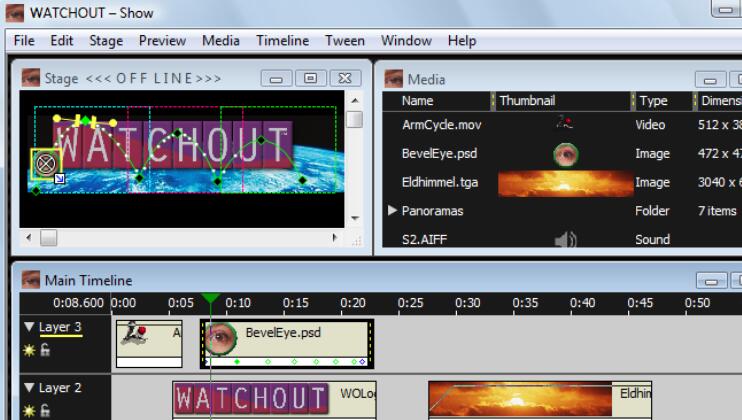Screen dimensions: 742x420
Task: Select S2.AIFF sound item
Action: pyautogui.click(x=424, y=240)
